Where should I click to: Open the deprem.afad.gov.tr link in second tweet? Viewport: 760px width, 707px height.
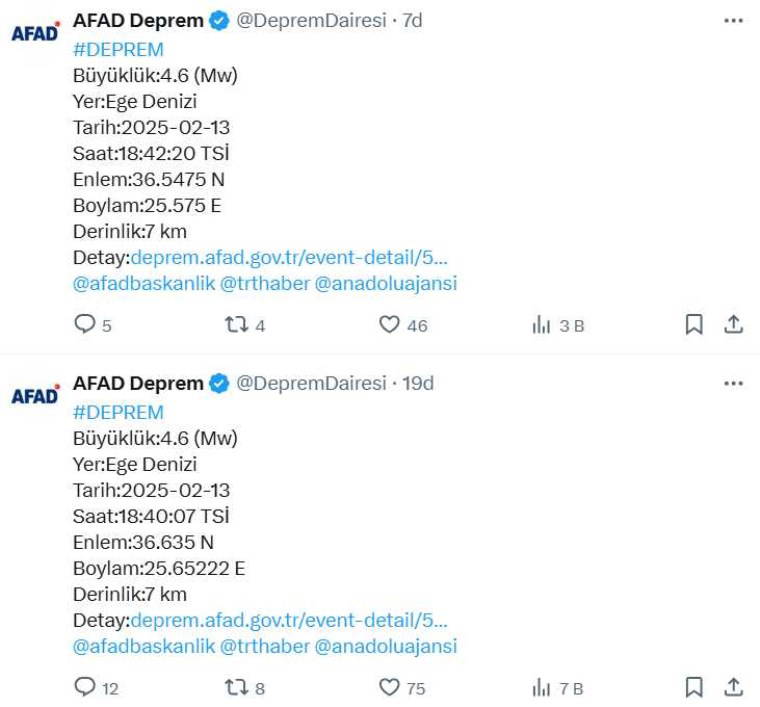(289, 620)
